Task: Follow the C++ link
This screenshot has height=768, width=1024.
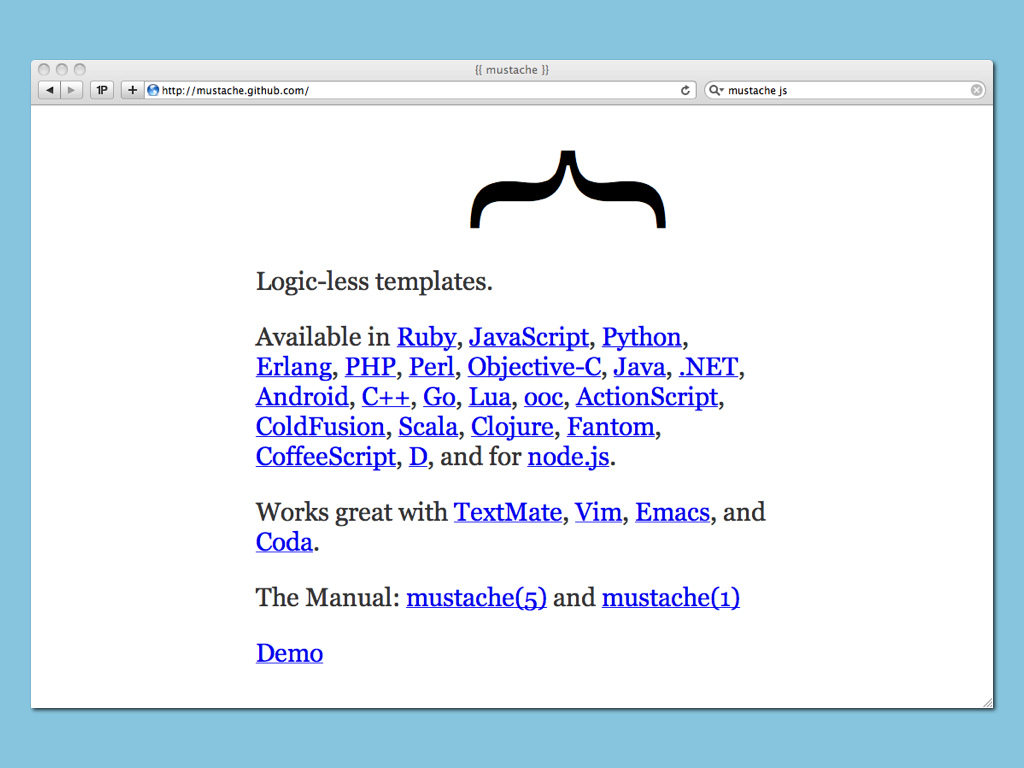Action: (x=386, y=397)
